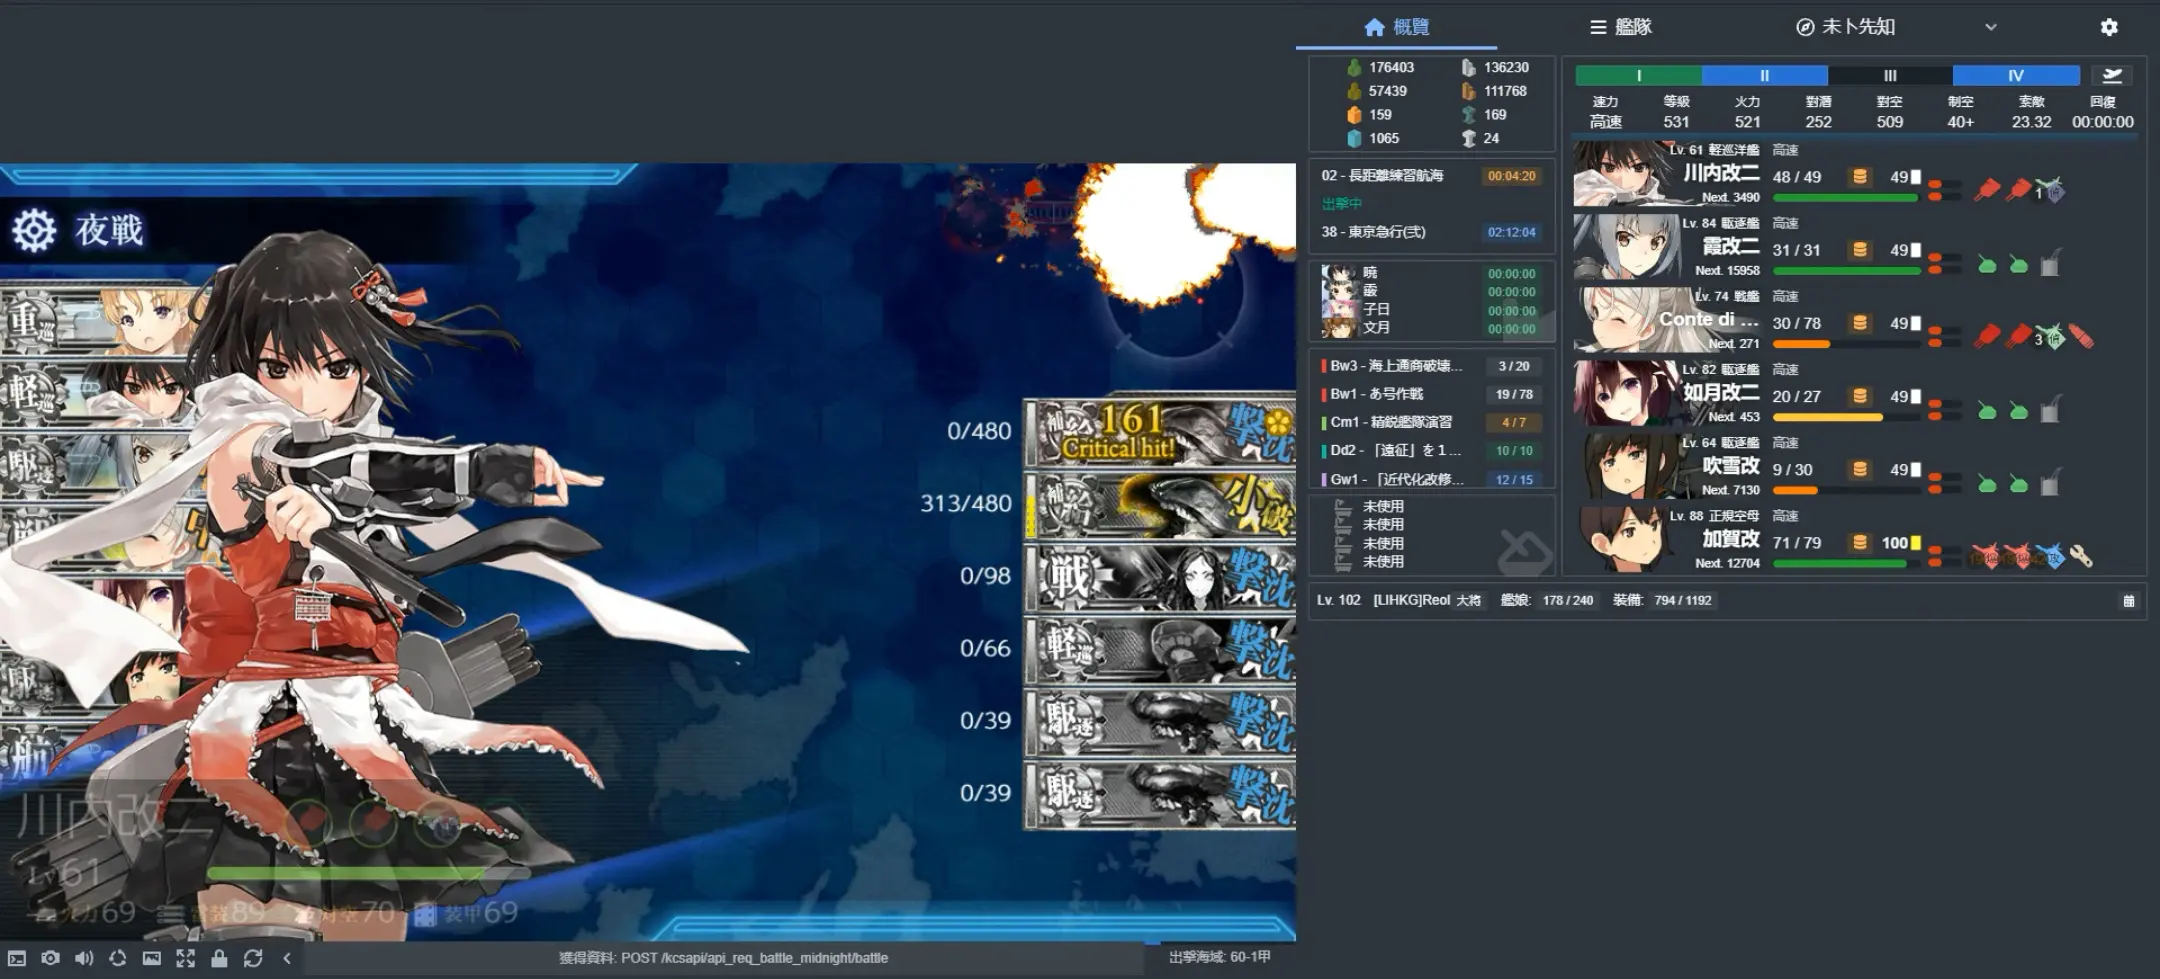Click expedition timer 02:12:04
2160x979 pixels.
click(1511, 232)
